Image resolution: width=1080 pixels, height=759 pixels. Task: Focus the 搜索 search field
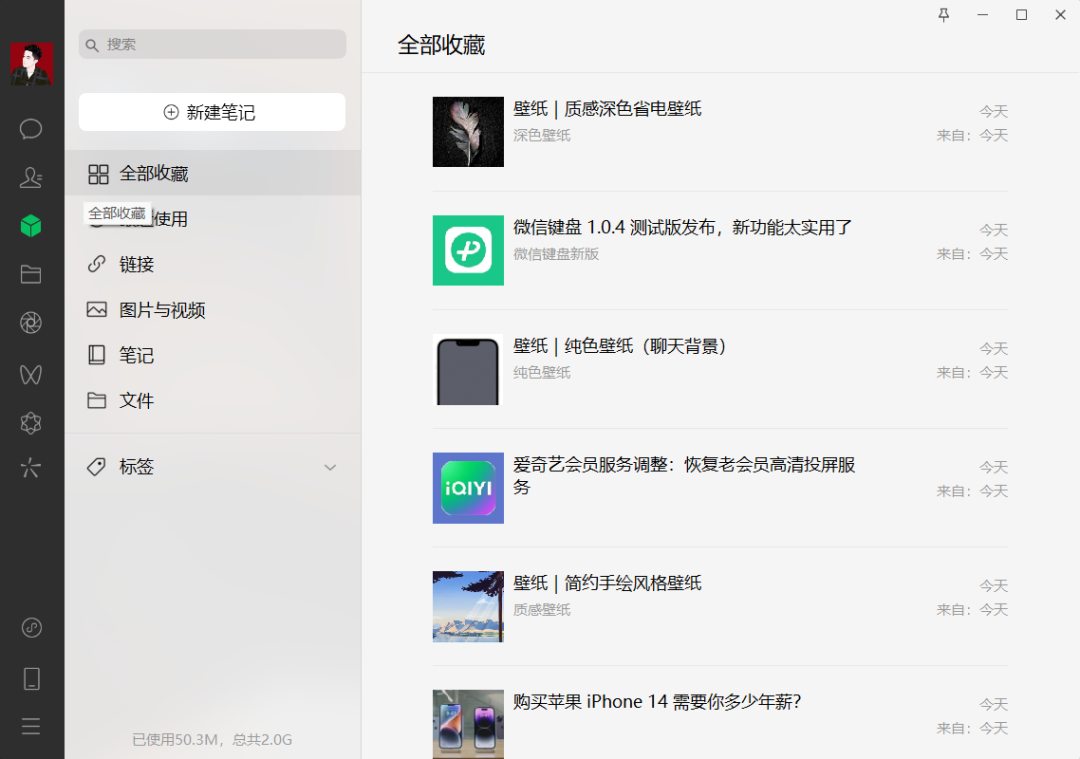point(212,44)
